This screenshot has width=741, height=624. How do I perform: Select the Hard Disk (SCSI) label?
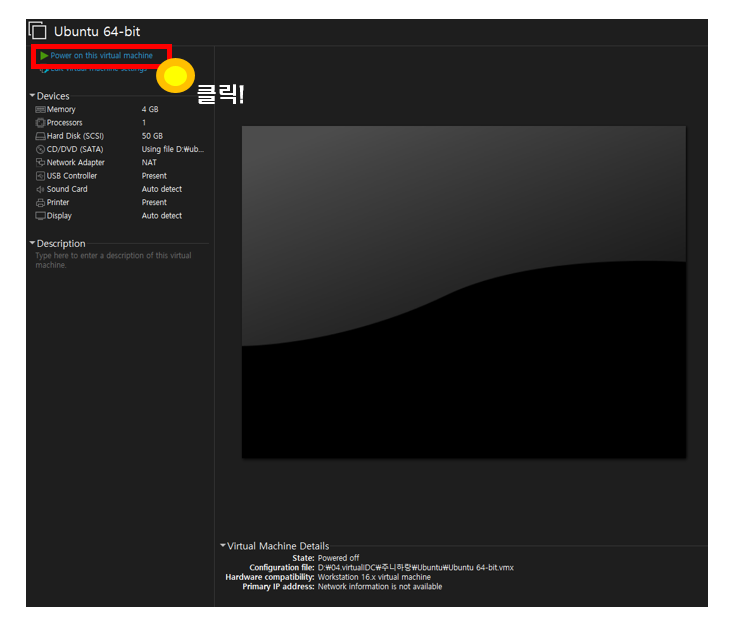click(75, 136)
